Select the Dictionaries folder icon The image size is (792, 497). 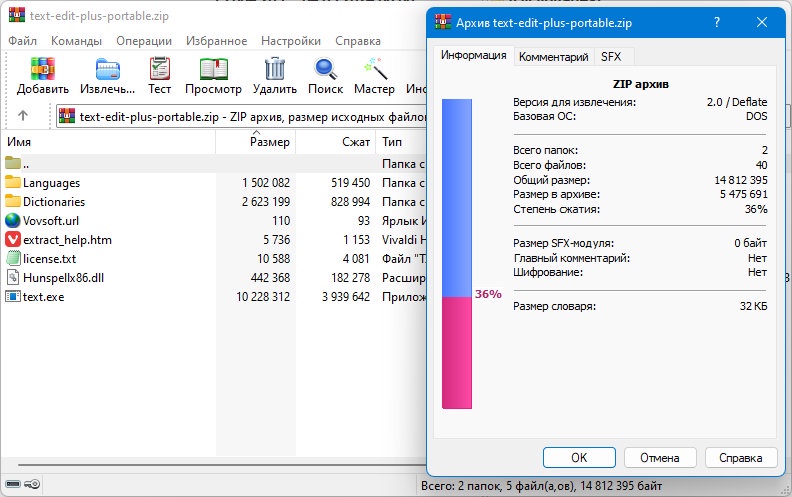(13, 201)
